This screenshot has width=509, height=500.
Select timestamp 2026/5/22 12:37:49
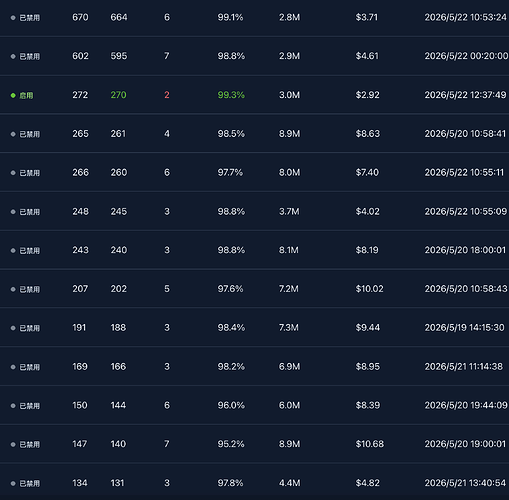pyautogui.click(x=465, y=95)
